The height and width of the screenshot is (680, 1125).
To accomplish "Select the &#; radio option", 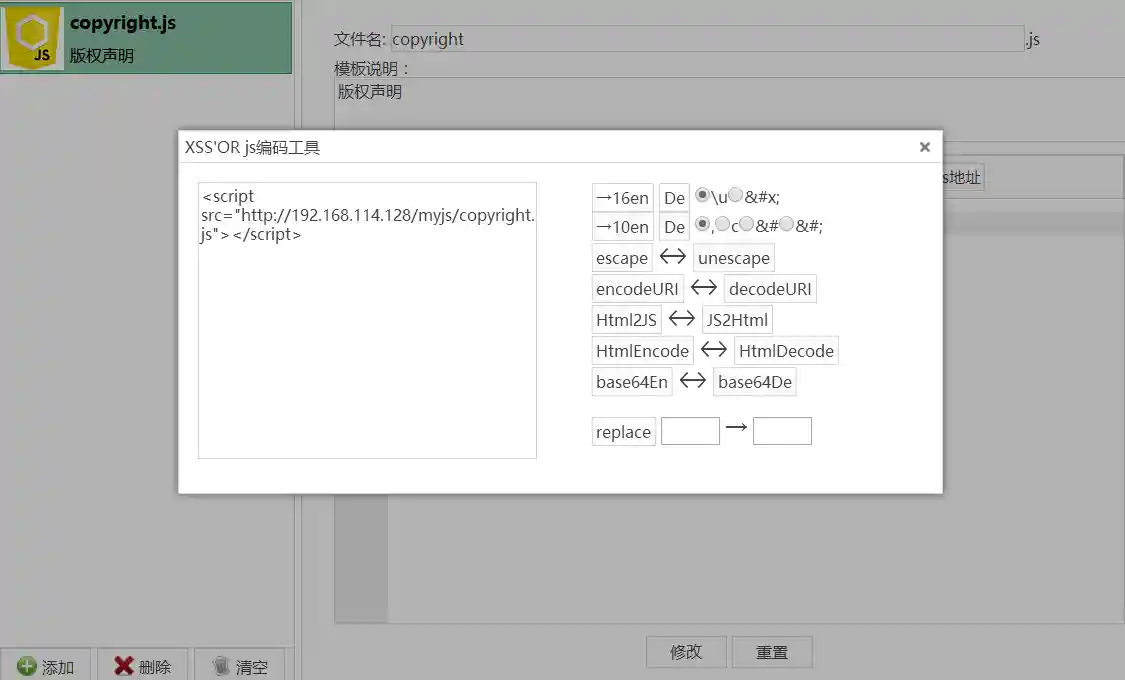I will [x=786, y=224].
